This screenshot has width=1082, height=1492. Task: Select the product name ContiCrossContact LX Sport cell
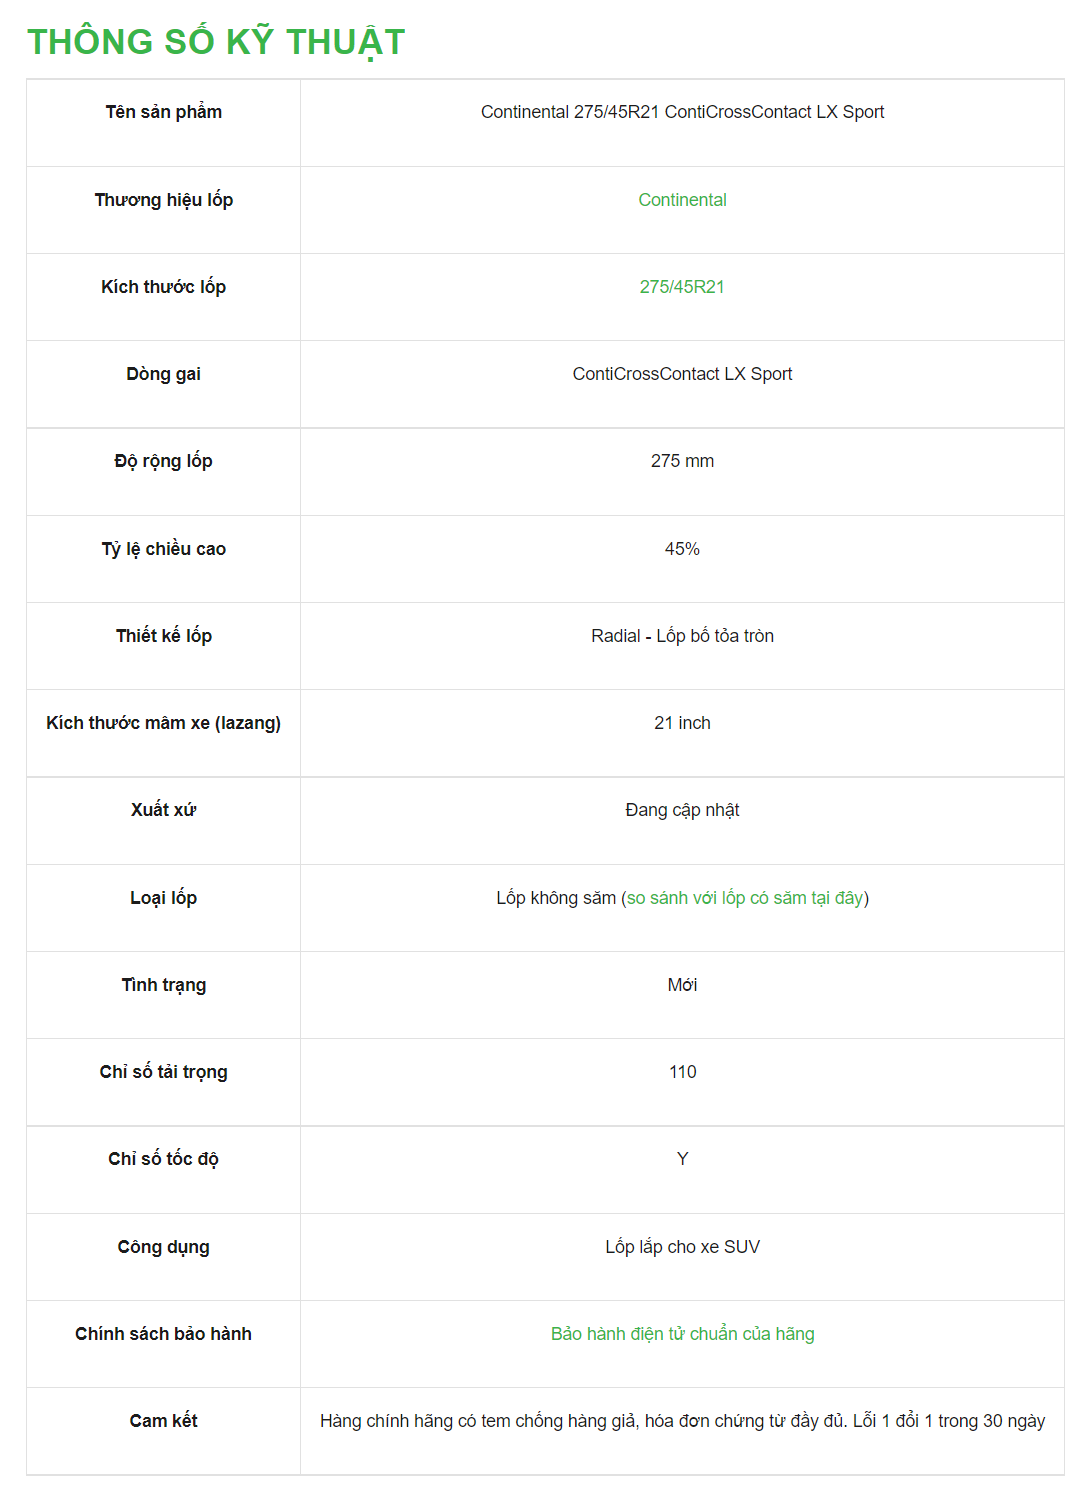click(682, 123)
